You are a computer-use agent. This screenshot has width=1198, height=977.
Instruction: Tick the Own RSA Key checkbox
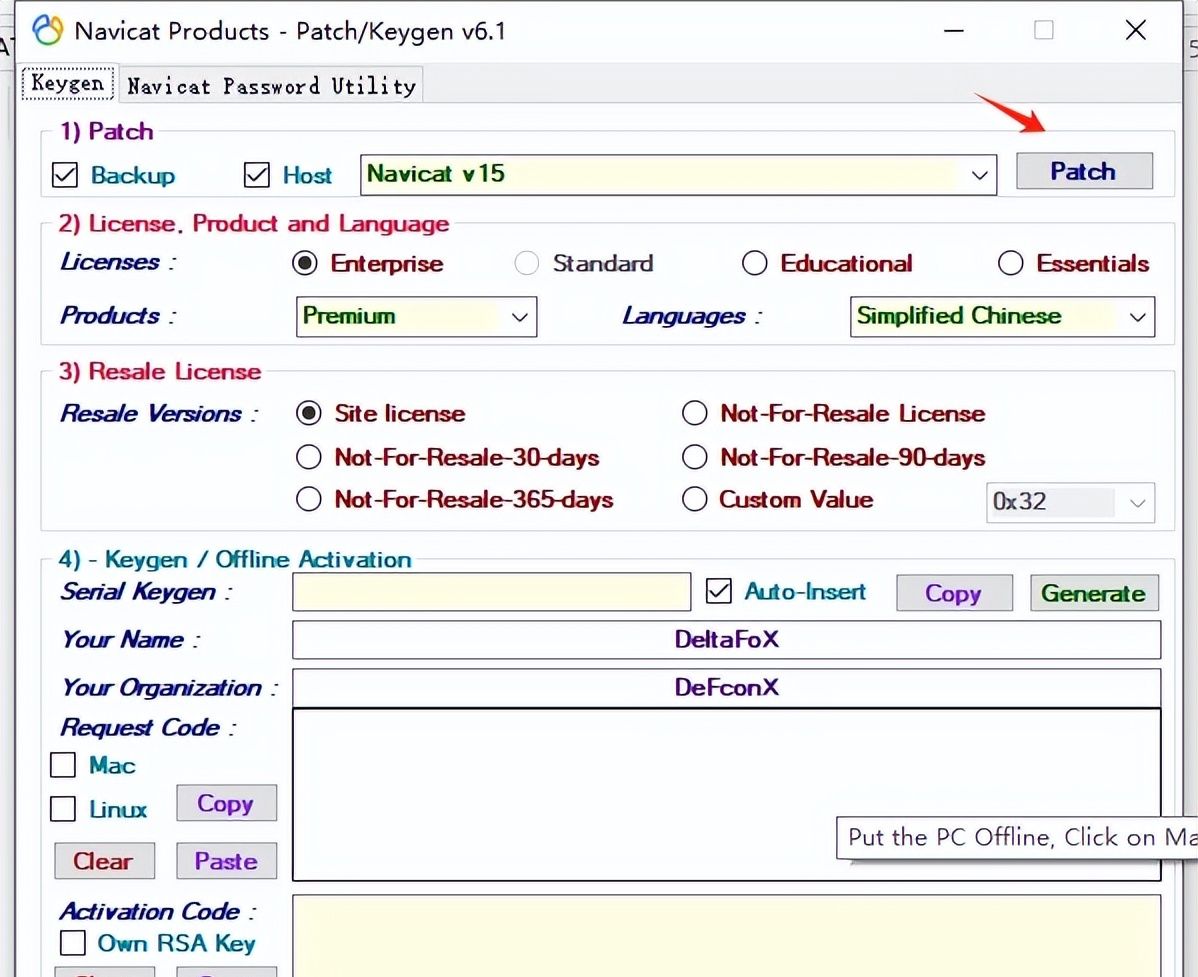tap(73, 943)
